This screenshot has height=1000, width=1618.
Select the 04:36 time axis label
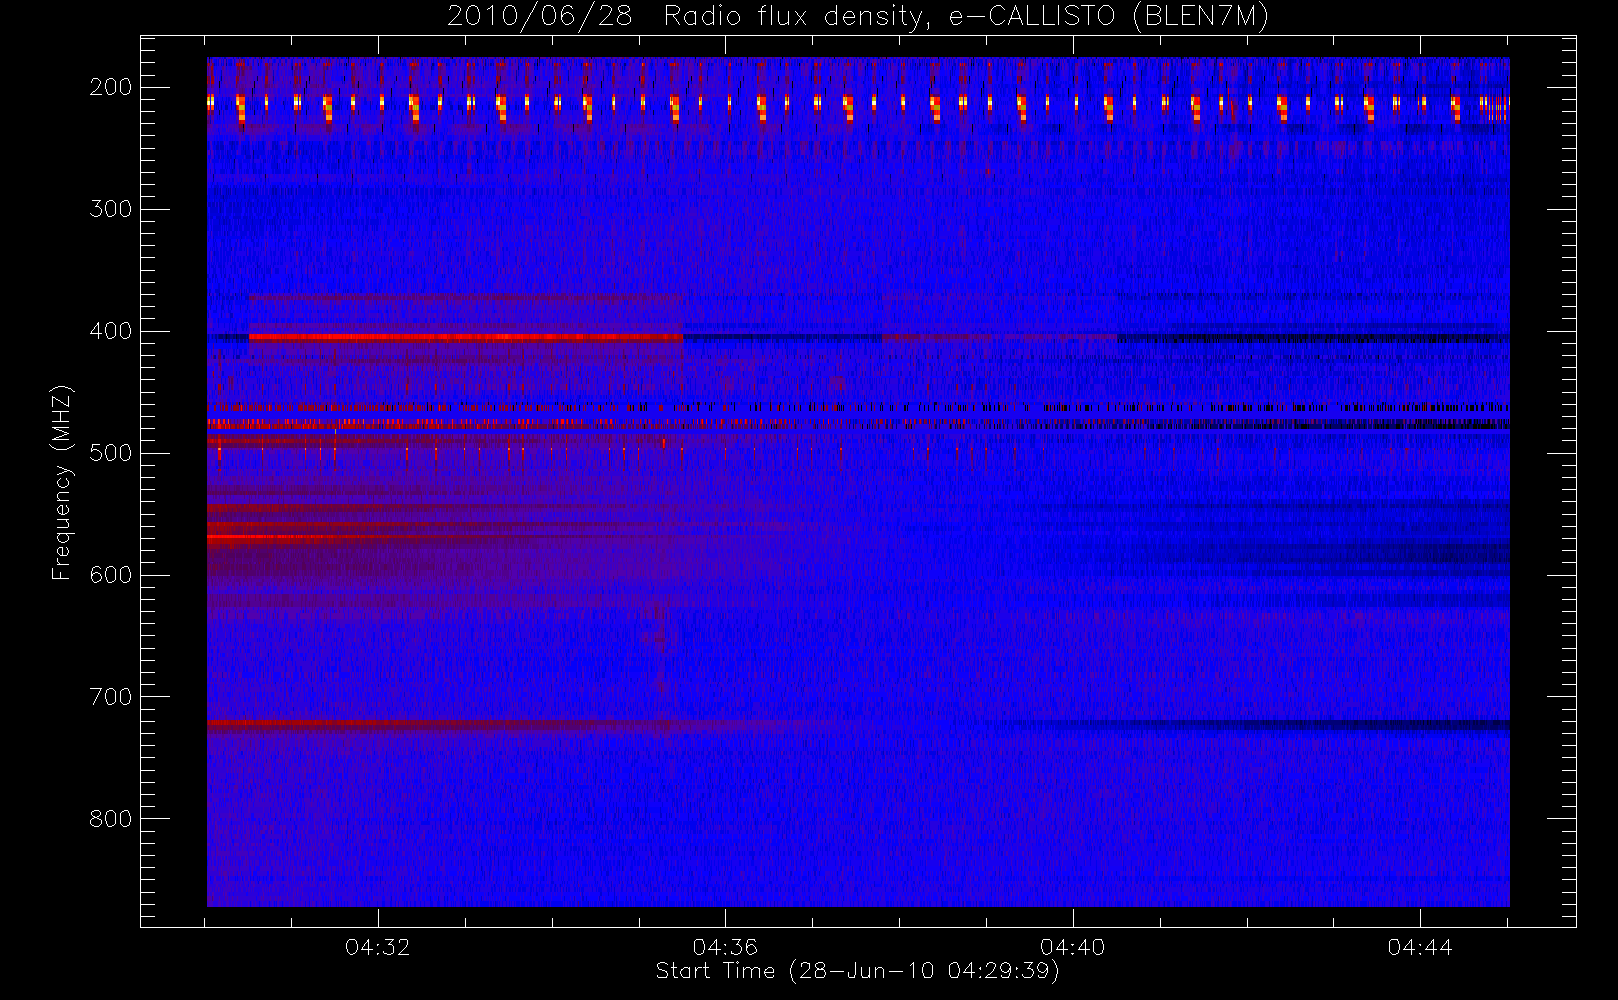pyautogui.click(x=725, y=947)
